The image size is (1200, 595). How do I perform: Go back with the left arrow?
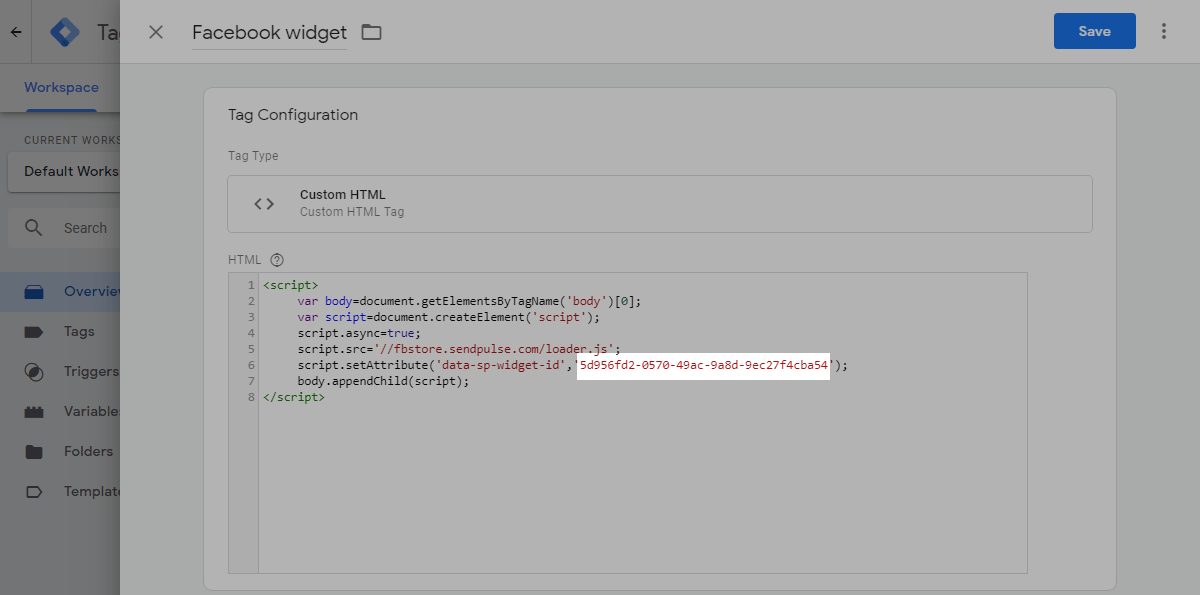[16, 32]
